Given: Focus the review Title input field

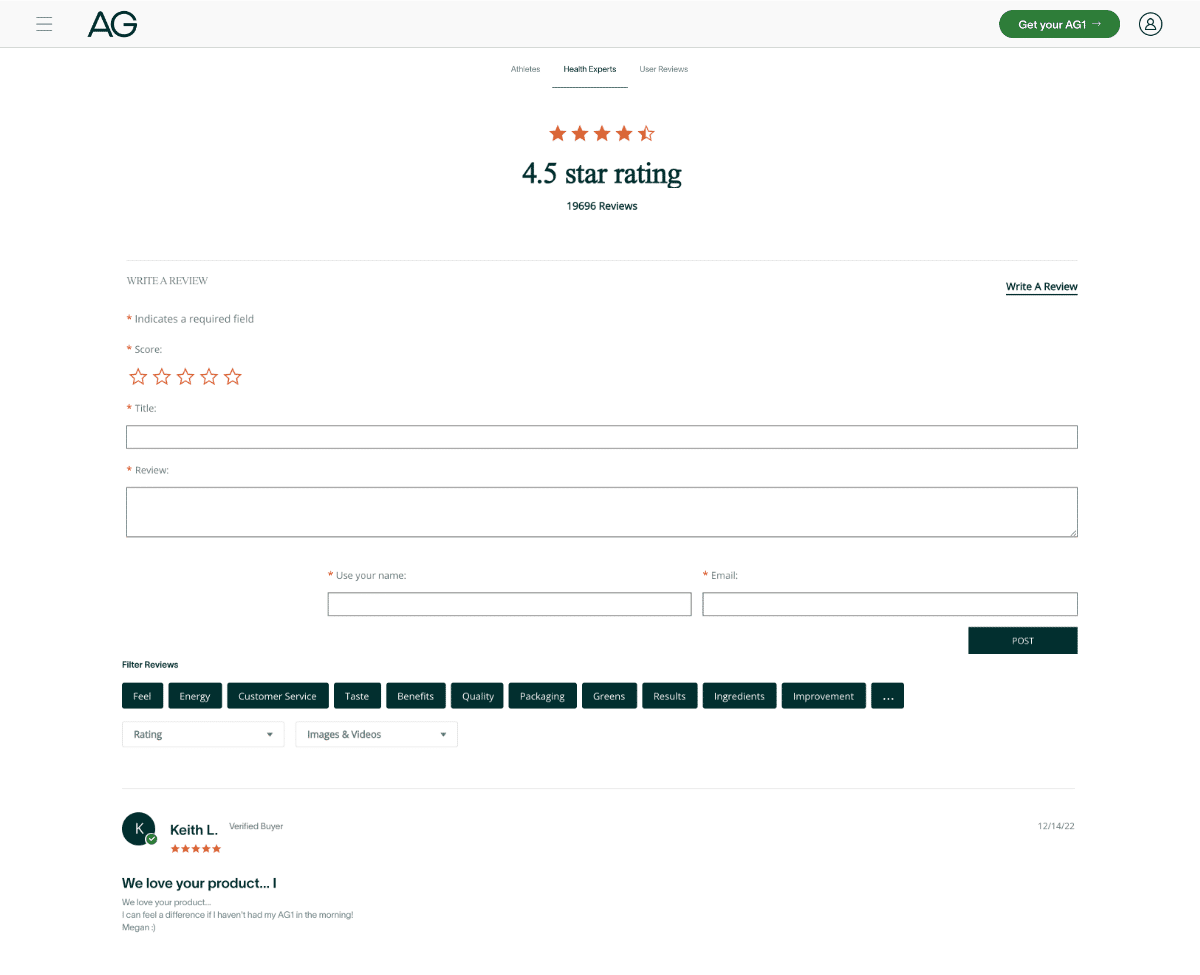Looking at the screenshot, I should (x=601, y=437).
